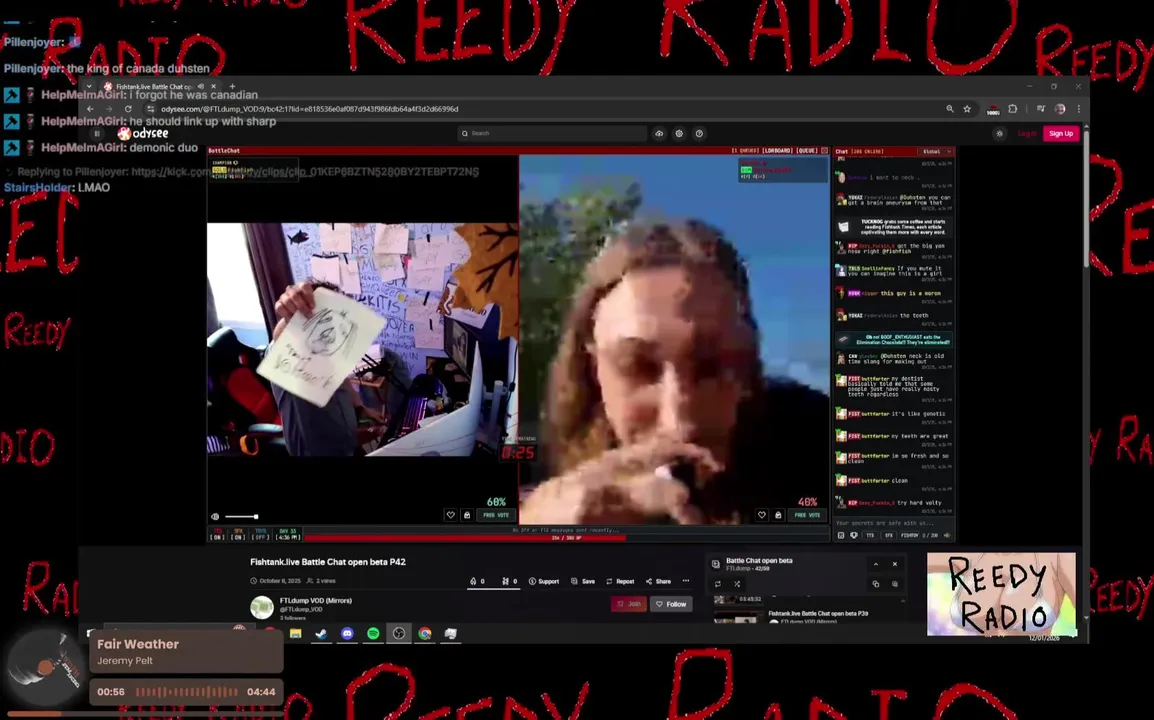The width and height of the screenshot is (1154, 720).
Task: Collapse the Battle Chat open beta playlist
Action: [x=876, y=564]
